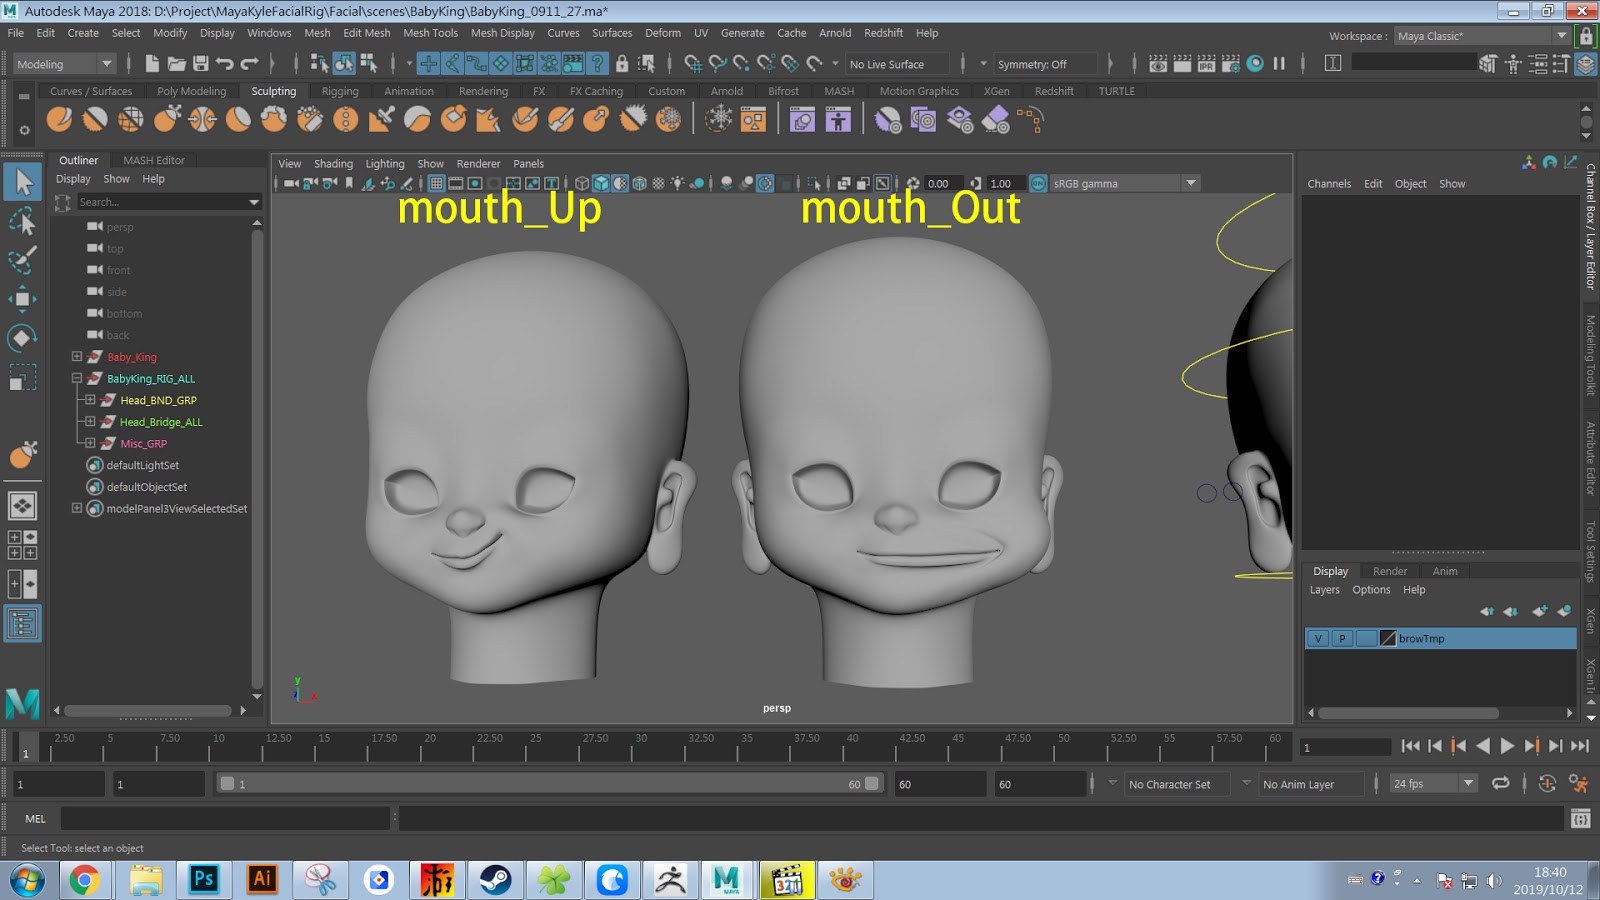Open Steam from the Windows taskbar

(x=495, y=880)
